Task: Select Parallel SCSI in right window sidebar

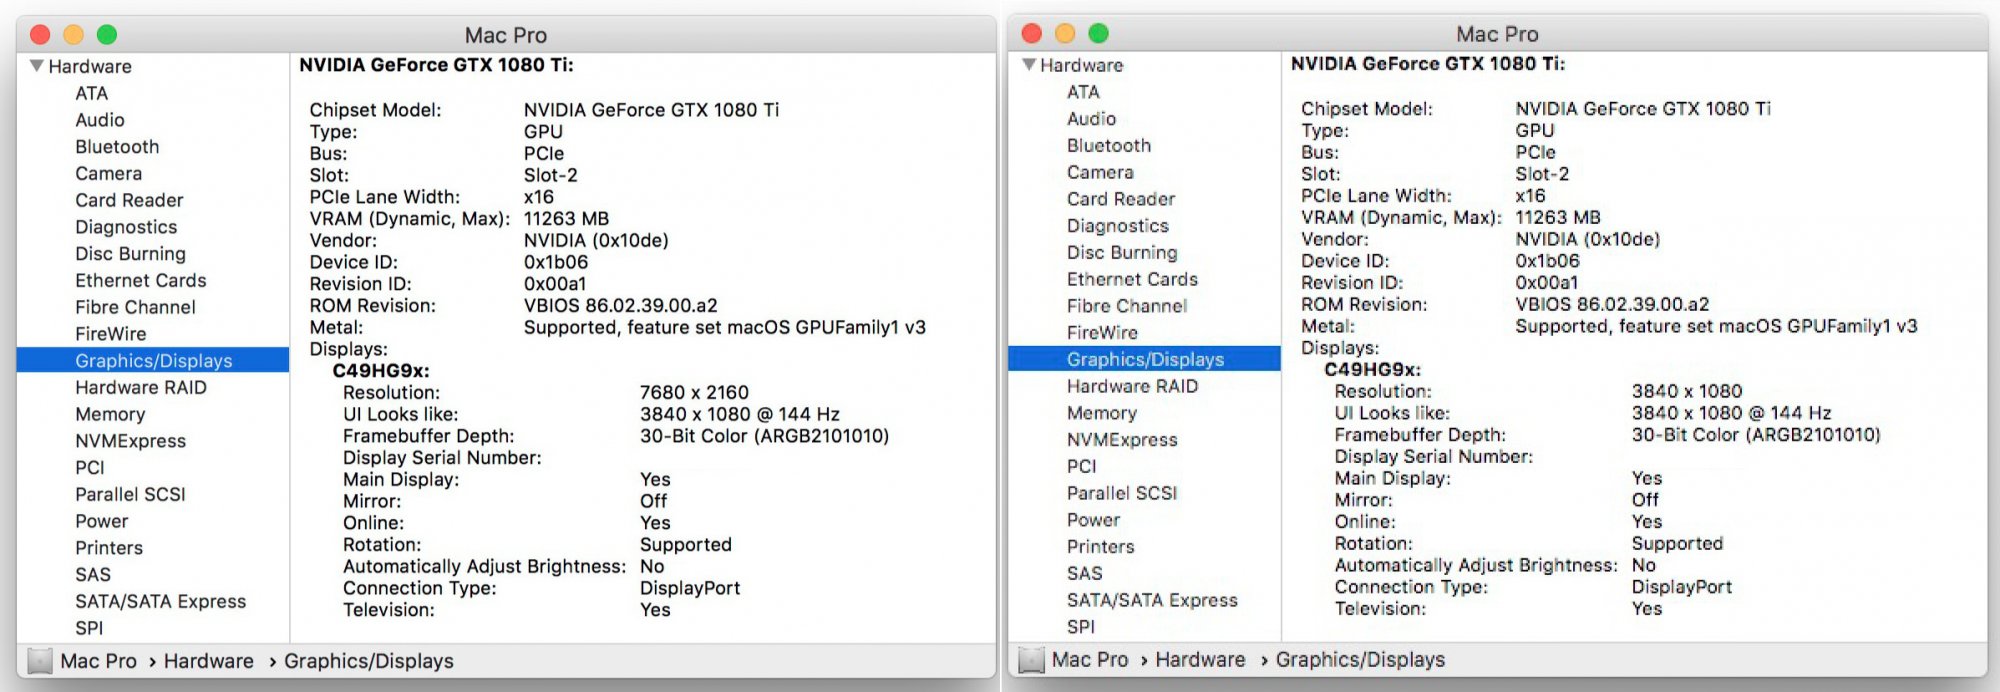Action: 1122,493
